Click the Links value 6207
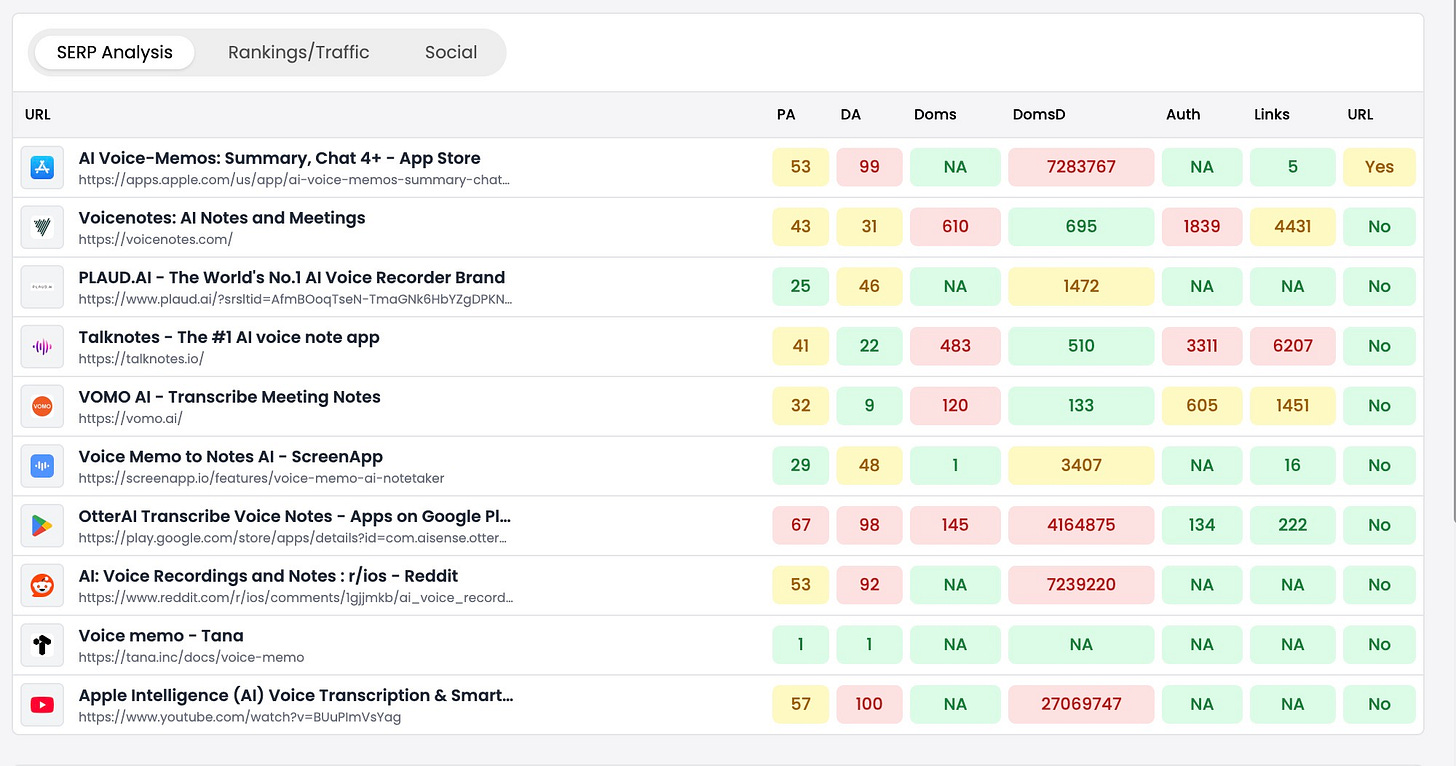Screen dimensions: 1456x766 (x=1293, y=346)
